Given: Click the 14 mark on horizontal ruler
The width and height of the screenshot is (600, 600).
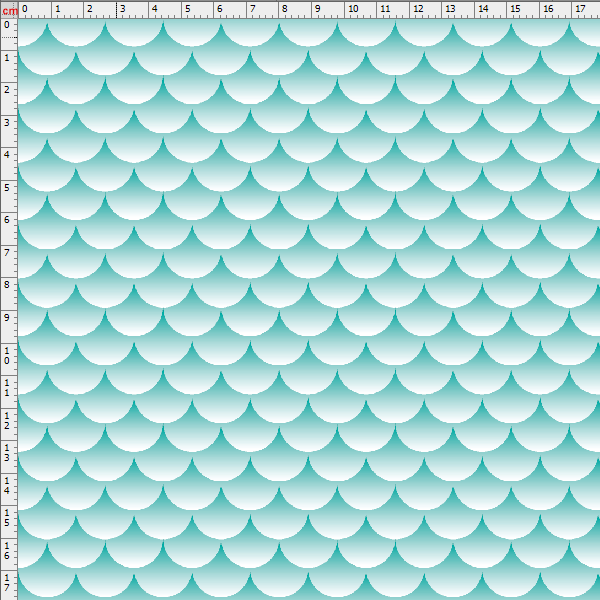Looking at the screenshot, I should click(x=483, y=8).
